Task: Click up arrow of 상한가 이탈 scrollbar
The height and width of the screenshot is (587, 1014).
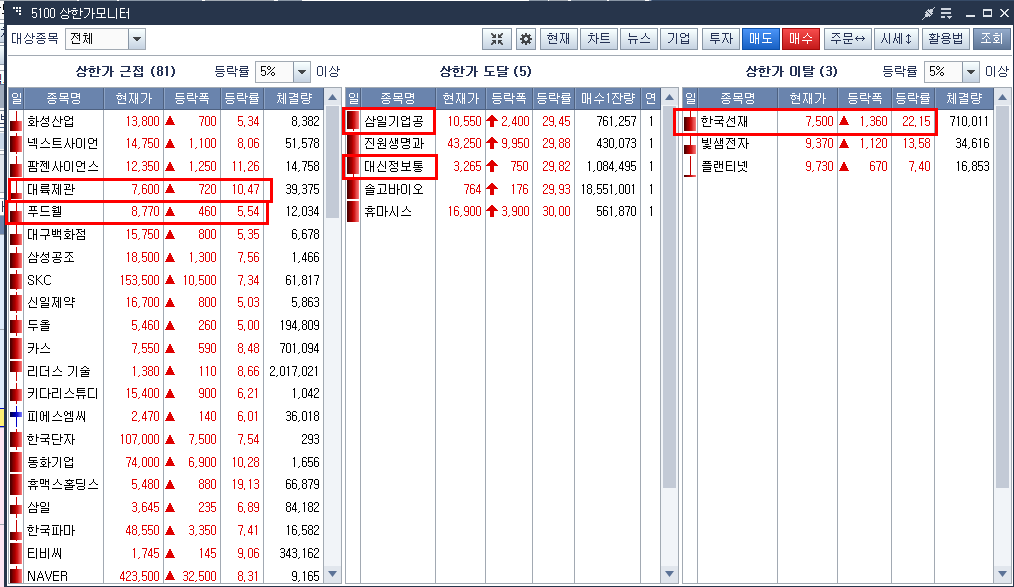Action: click(x=1002, y=98)
